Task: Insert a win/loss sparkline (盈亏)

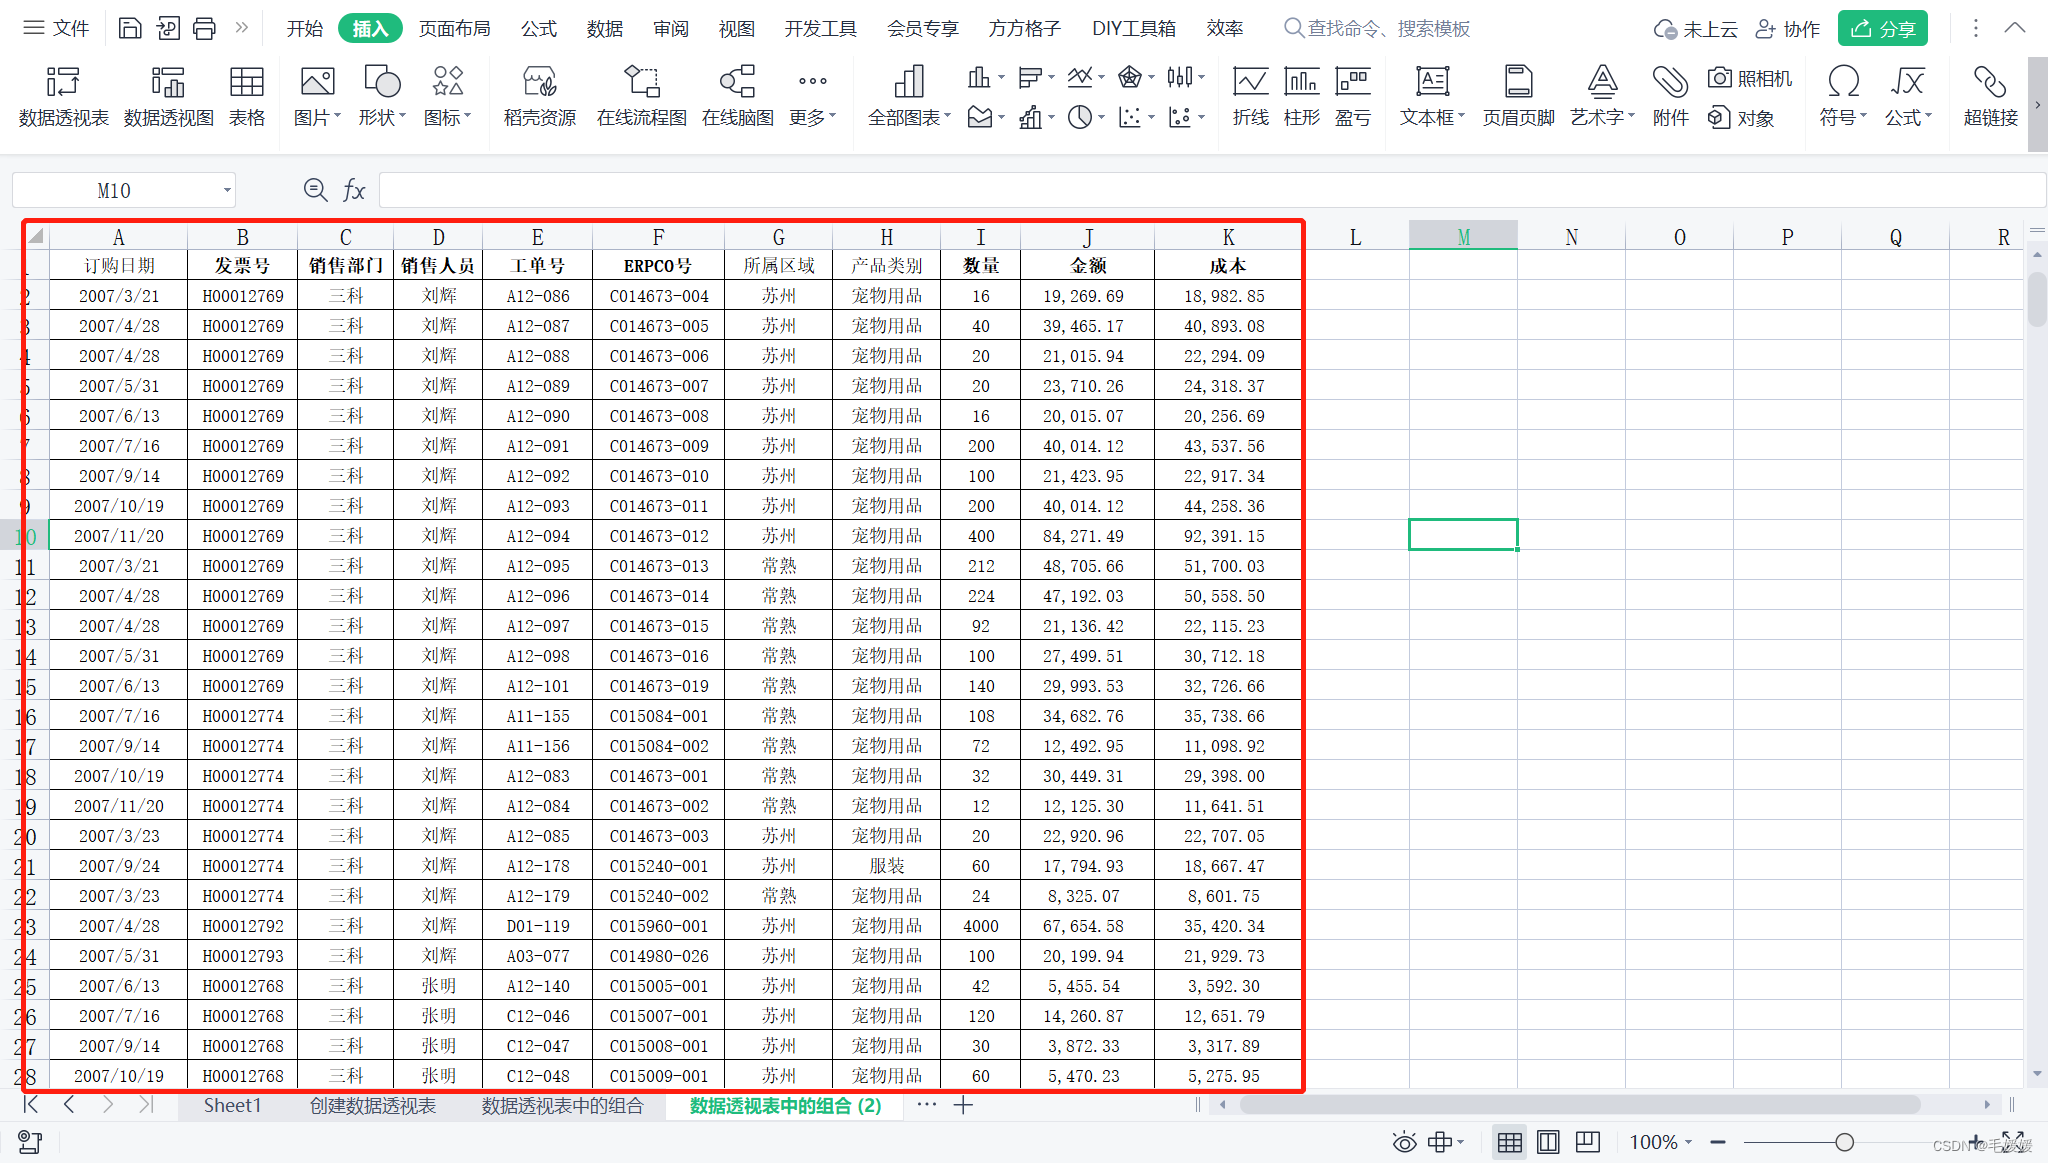Action: click(1352, 97)
